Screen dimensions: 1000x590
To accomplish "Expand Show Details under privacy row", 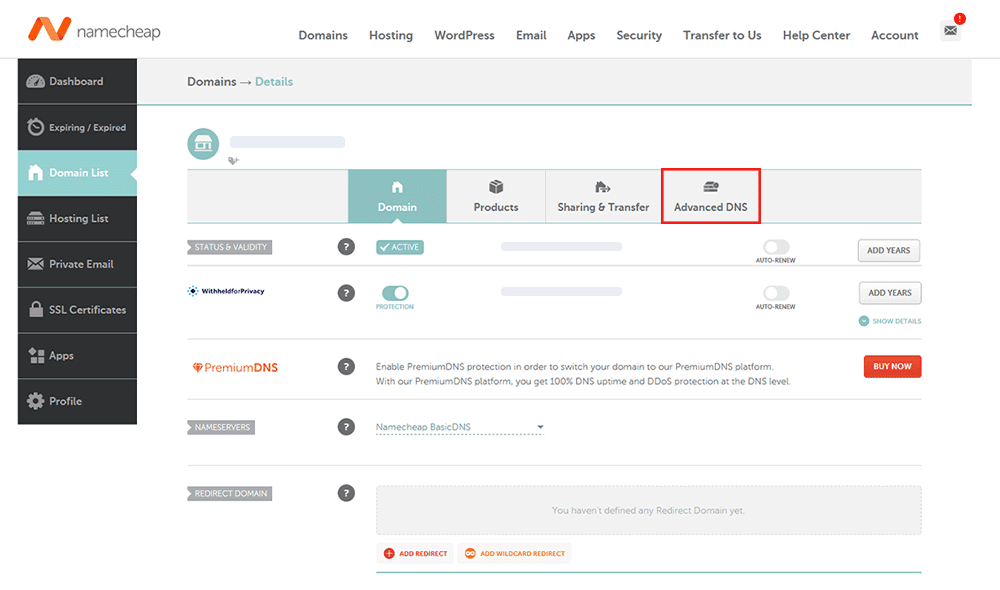I will point(890,321).
